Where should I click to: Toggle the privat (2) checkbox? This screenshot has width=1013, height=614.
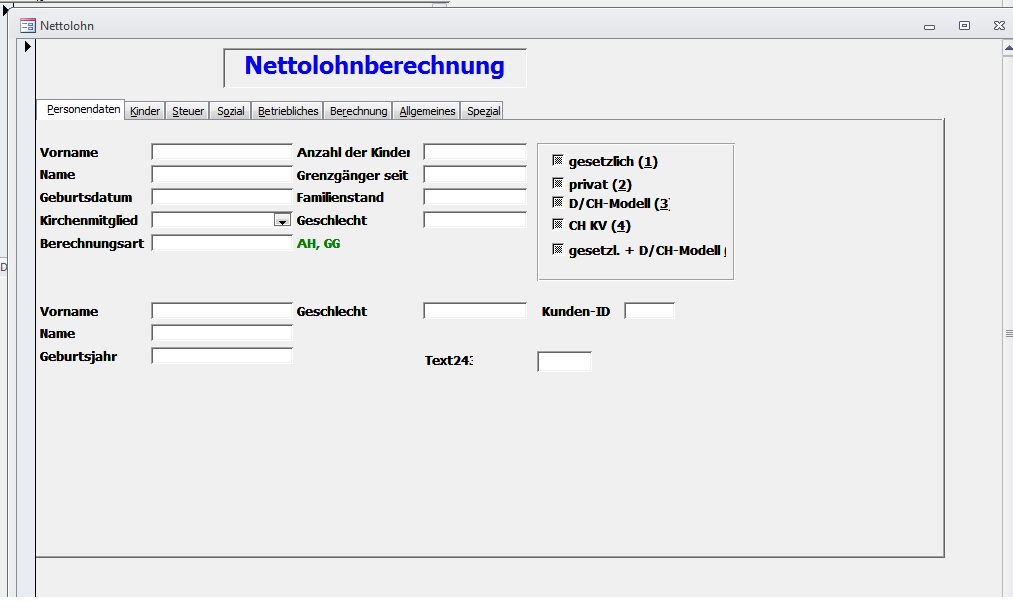click(x=558, y=183)
